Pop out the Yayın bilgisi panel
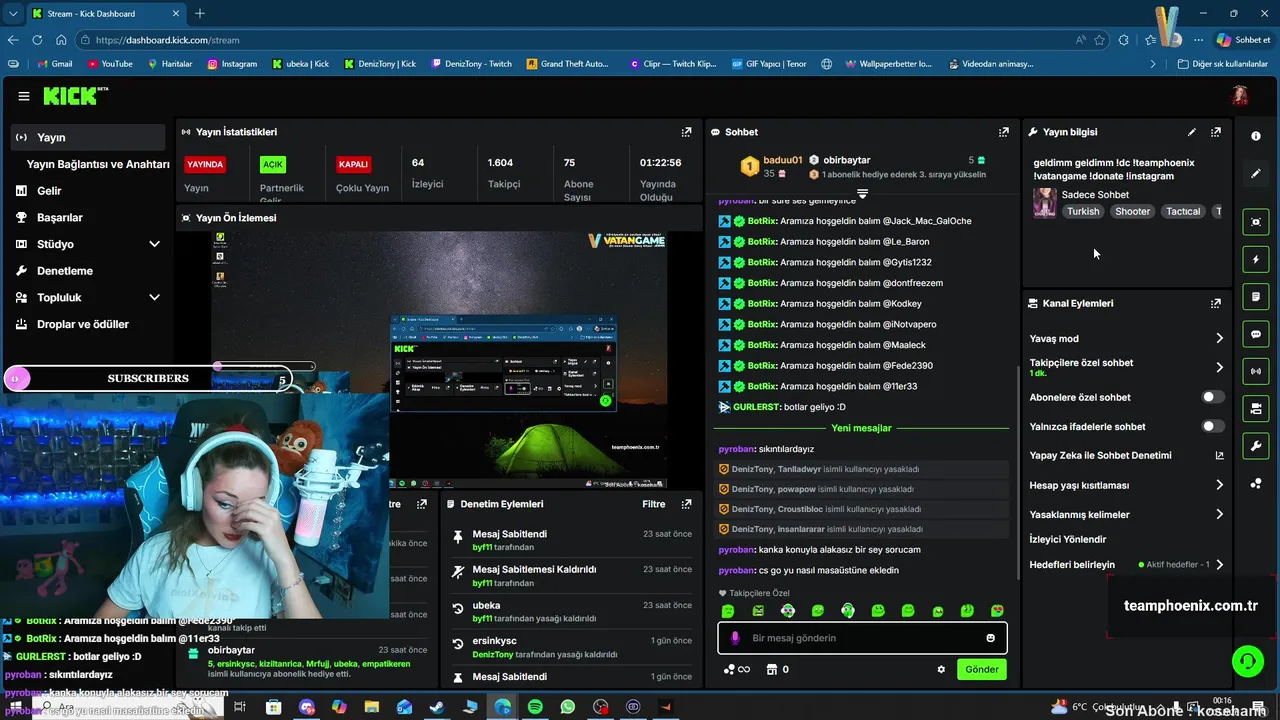The height and width of the screenshot is (720, 1280). (x=1216, y=132)
